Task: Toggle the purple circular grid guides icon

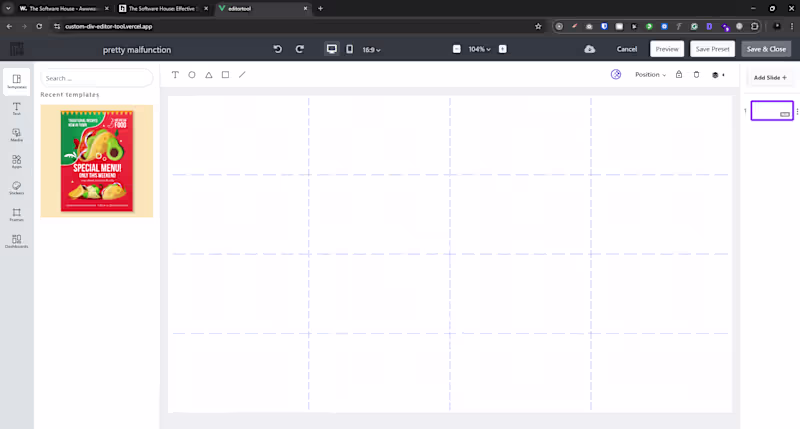Action: point(616,74)
